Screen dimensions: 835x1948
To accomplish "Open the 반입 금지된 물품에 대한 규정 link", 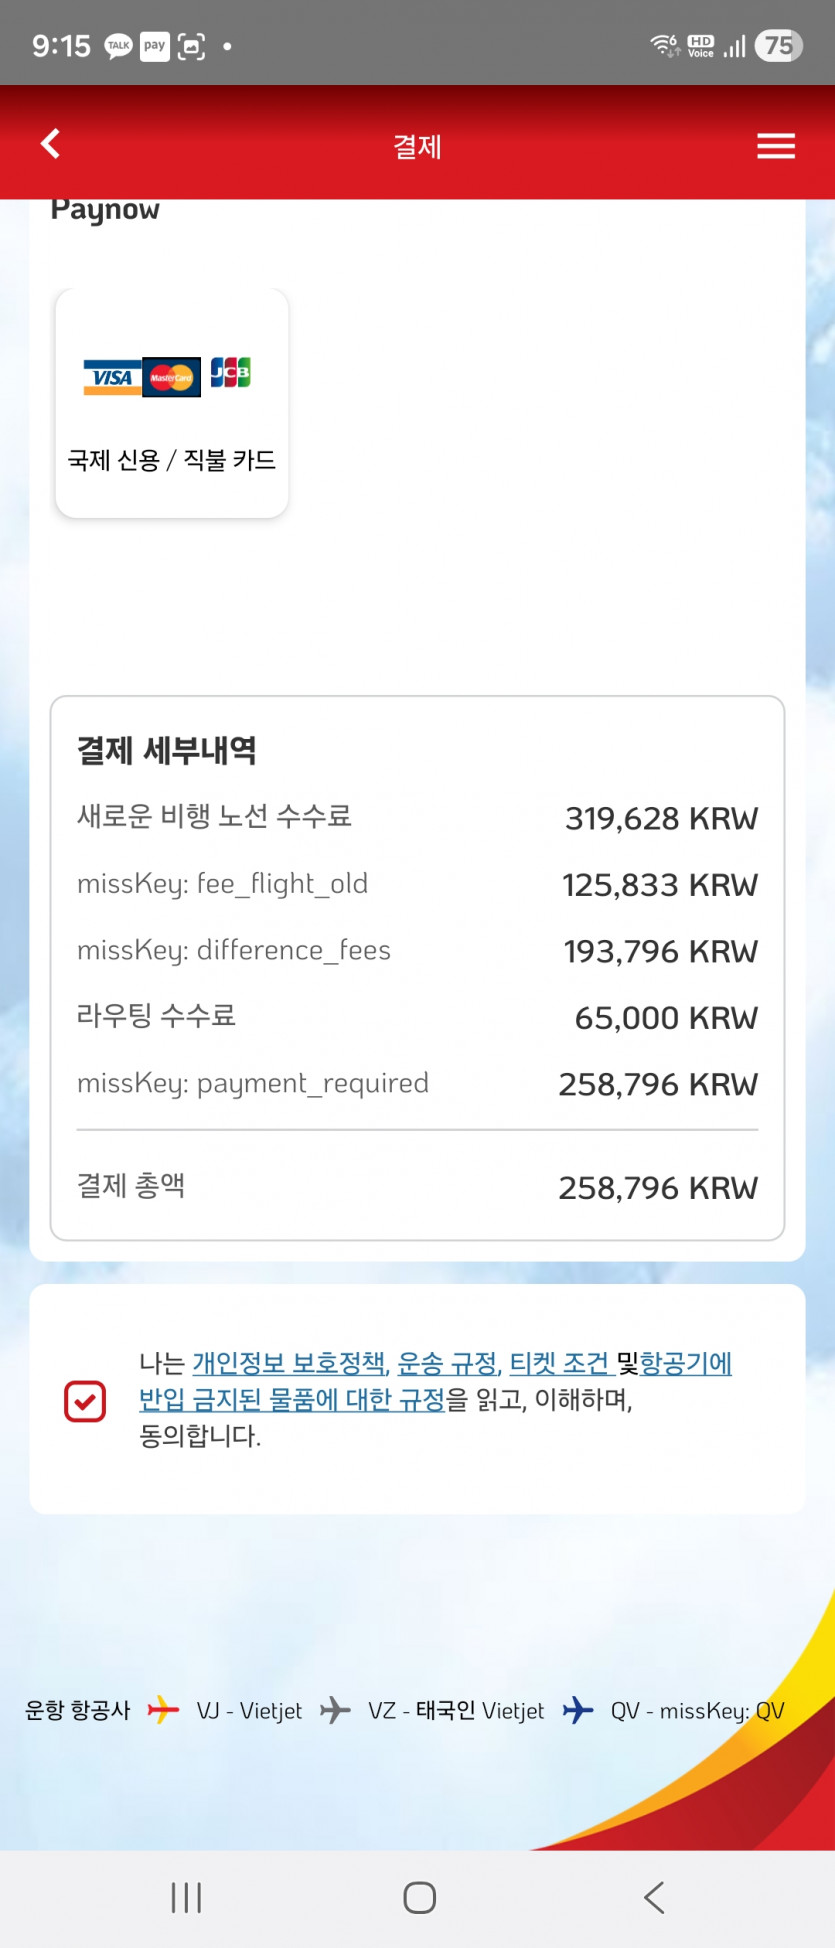I will pos(291,1399).
